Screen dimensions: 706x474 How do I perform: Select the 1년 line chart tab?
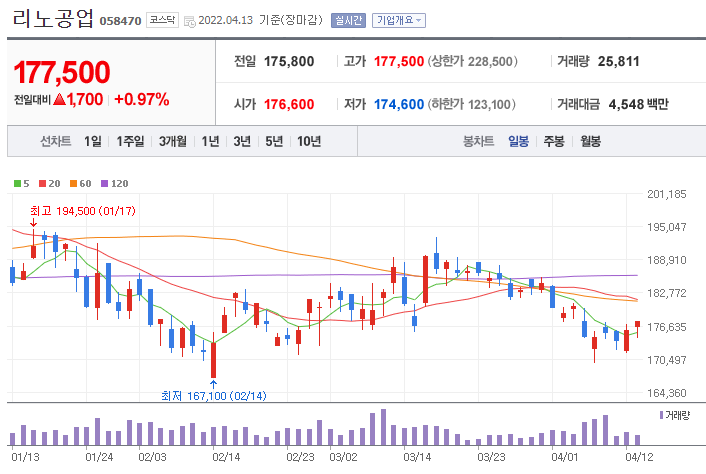coord(210,141)
